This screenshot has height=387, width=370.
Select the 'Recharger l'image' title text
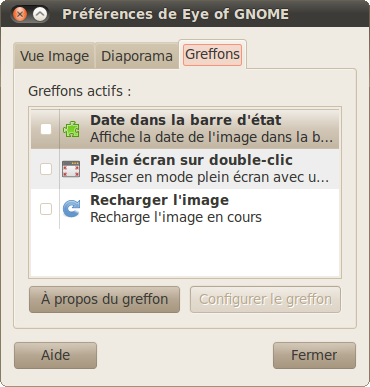[159, 200]
